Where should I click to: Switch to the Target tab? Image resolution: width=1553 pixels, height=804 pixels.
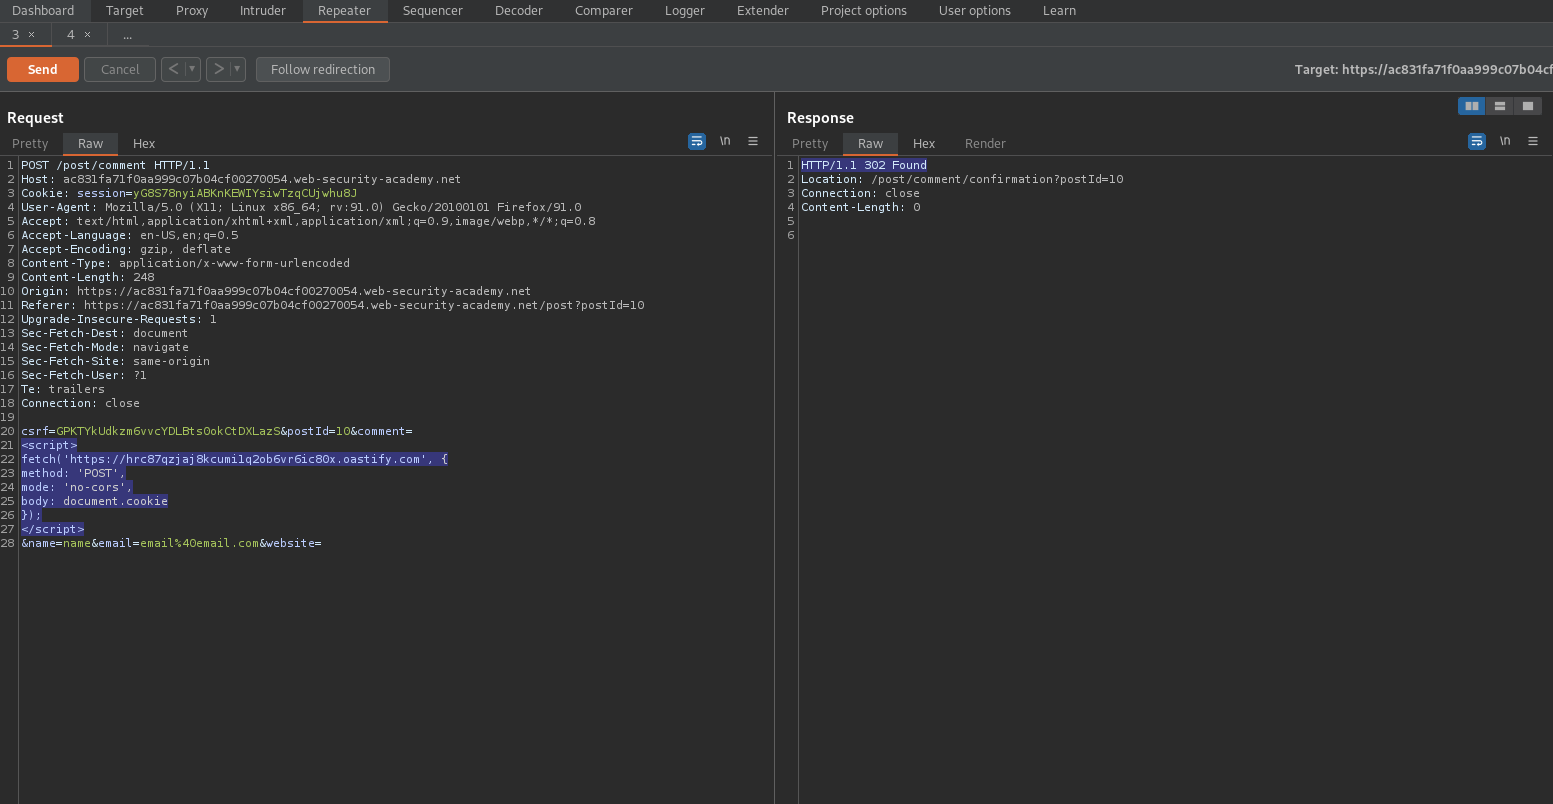point(125,11)
